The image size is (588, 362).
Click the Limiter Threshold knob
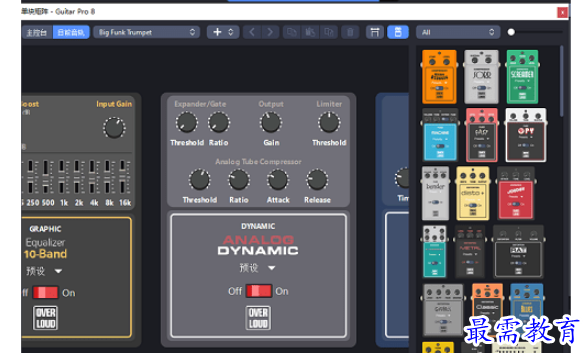329,122
